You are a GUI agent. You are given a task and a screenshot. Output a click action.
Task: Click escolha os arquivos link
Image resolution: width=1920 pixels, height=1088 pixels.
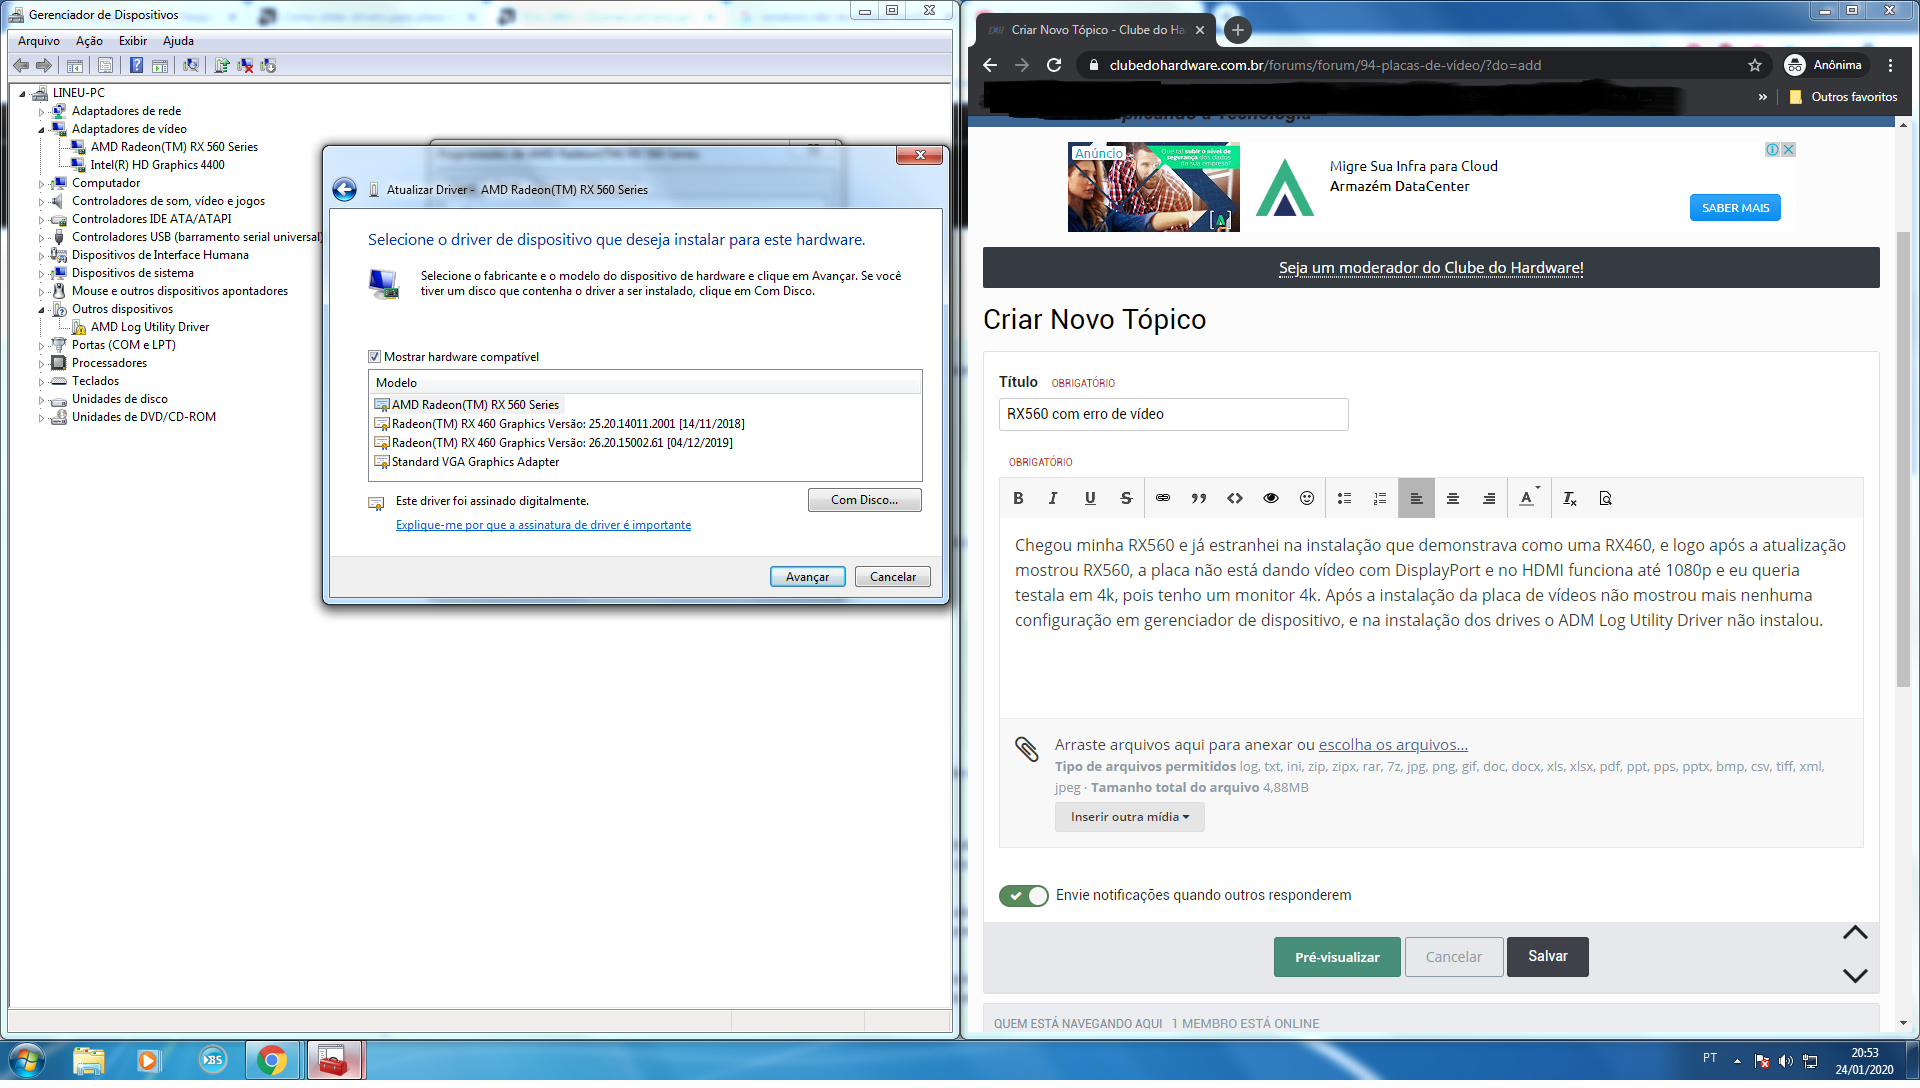click(1393, 745)
